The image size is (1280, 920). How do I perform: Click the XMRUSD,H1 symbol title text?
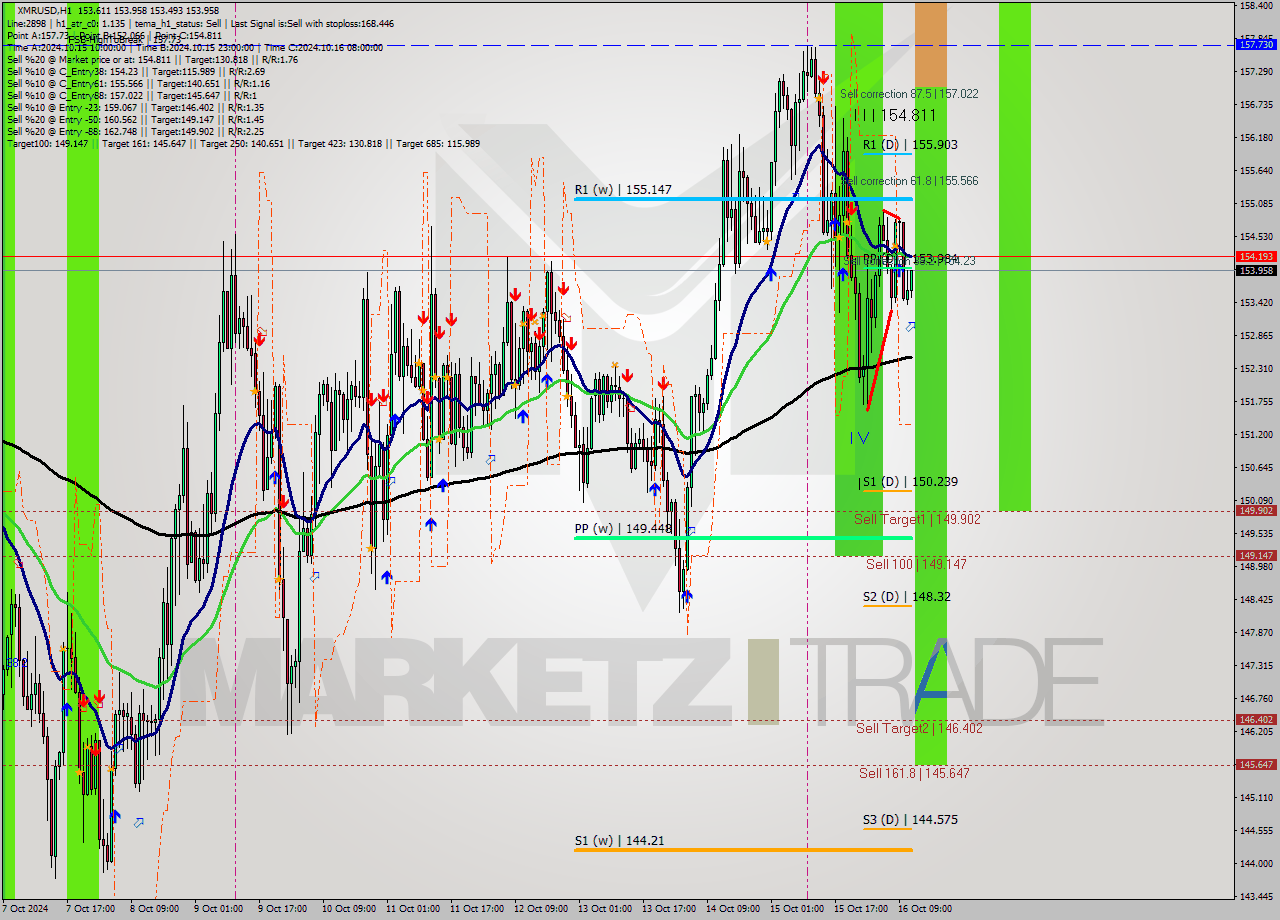point(44,10)
